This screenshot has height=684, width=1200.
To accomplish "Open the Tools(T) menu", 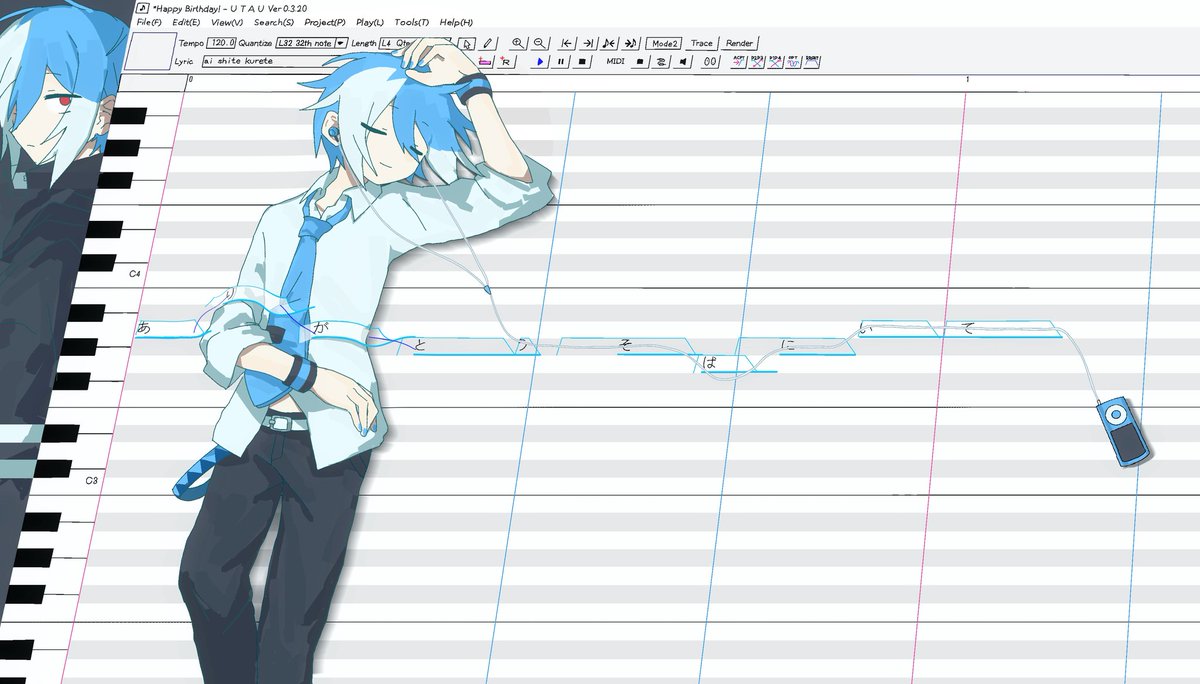I will [412, 22].
